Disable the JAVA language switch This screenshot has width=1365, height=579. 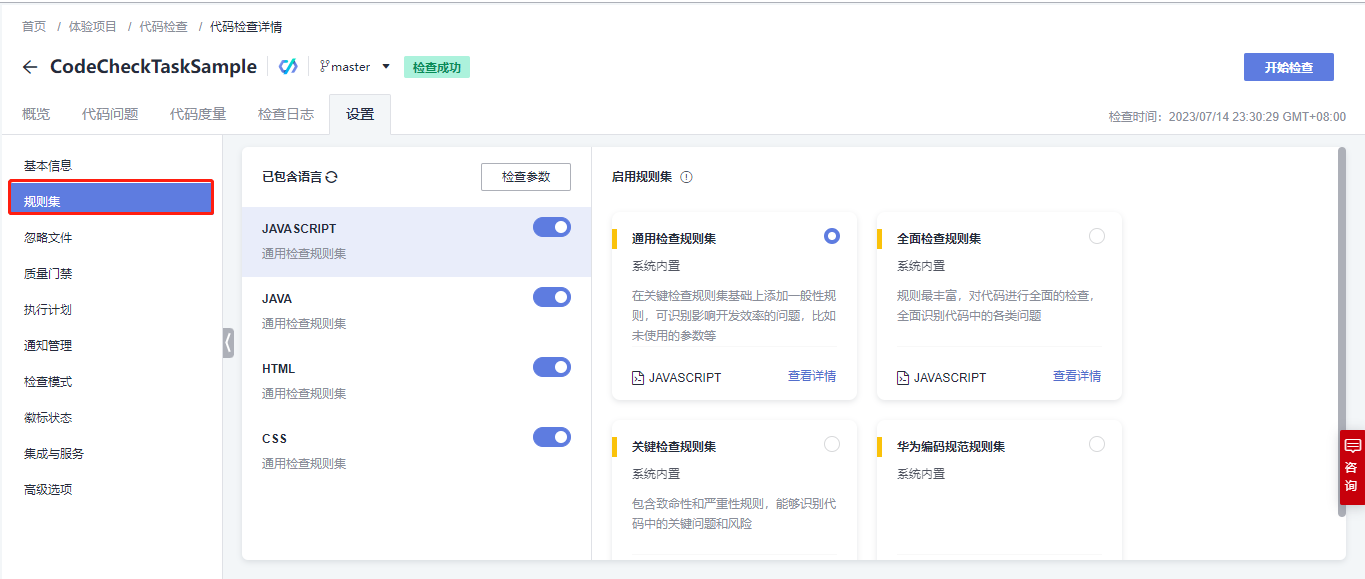point(552,297)
